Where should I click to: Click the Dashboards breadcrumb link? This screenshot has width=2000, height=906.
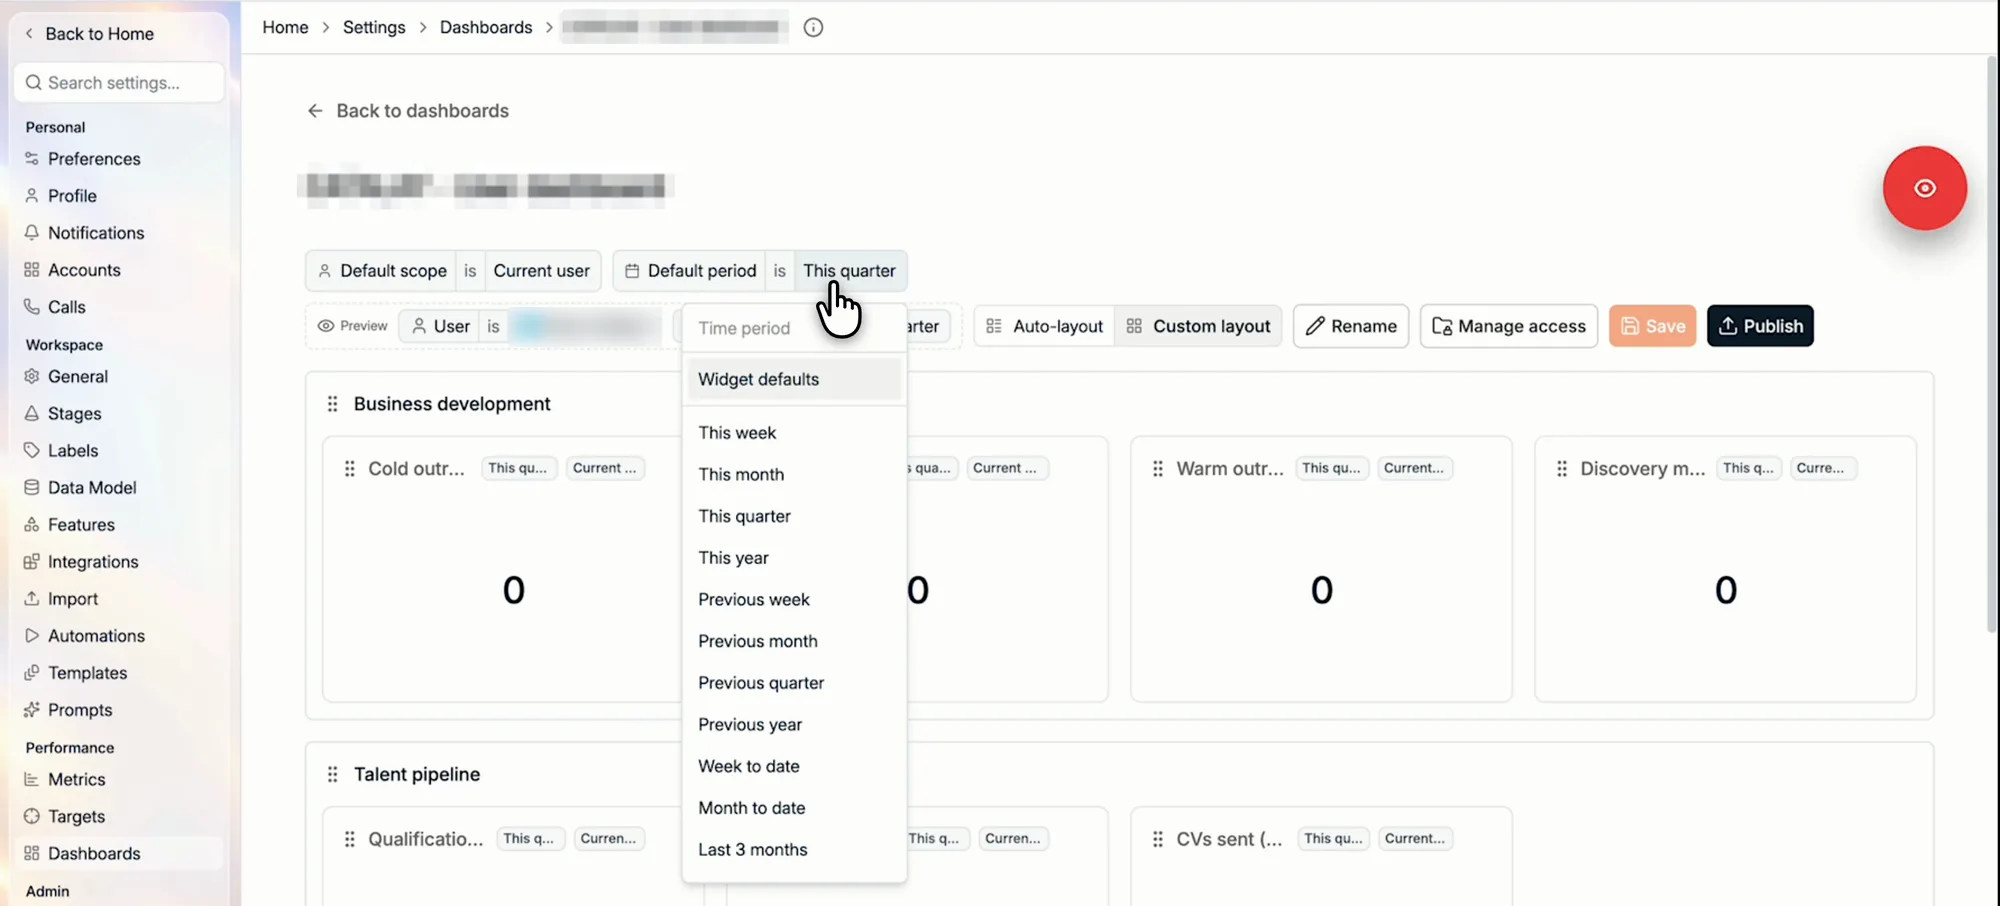pos(486,28)
